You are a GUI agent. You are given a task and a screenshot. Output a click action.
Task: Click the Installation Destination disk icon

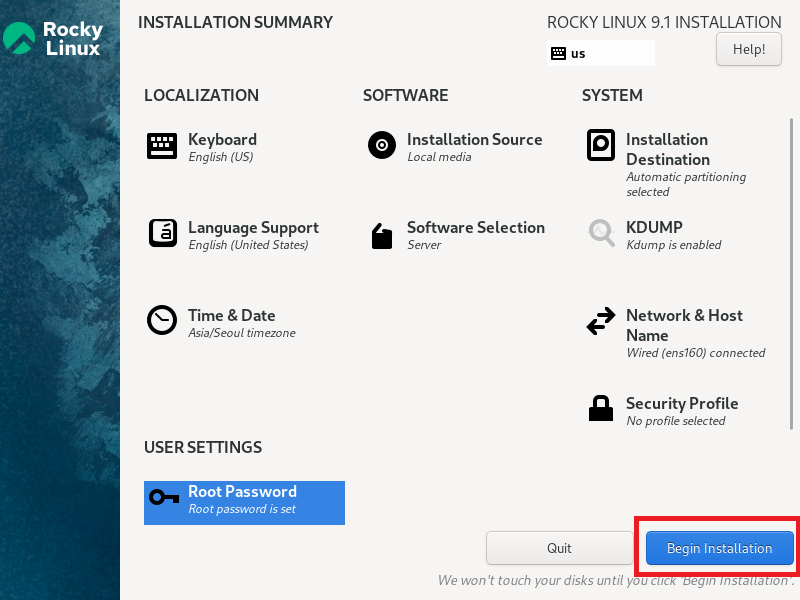[601, 145]
